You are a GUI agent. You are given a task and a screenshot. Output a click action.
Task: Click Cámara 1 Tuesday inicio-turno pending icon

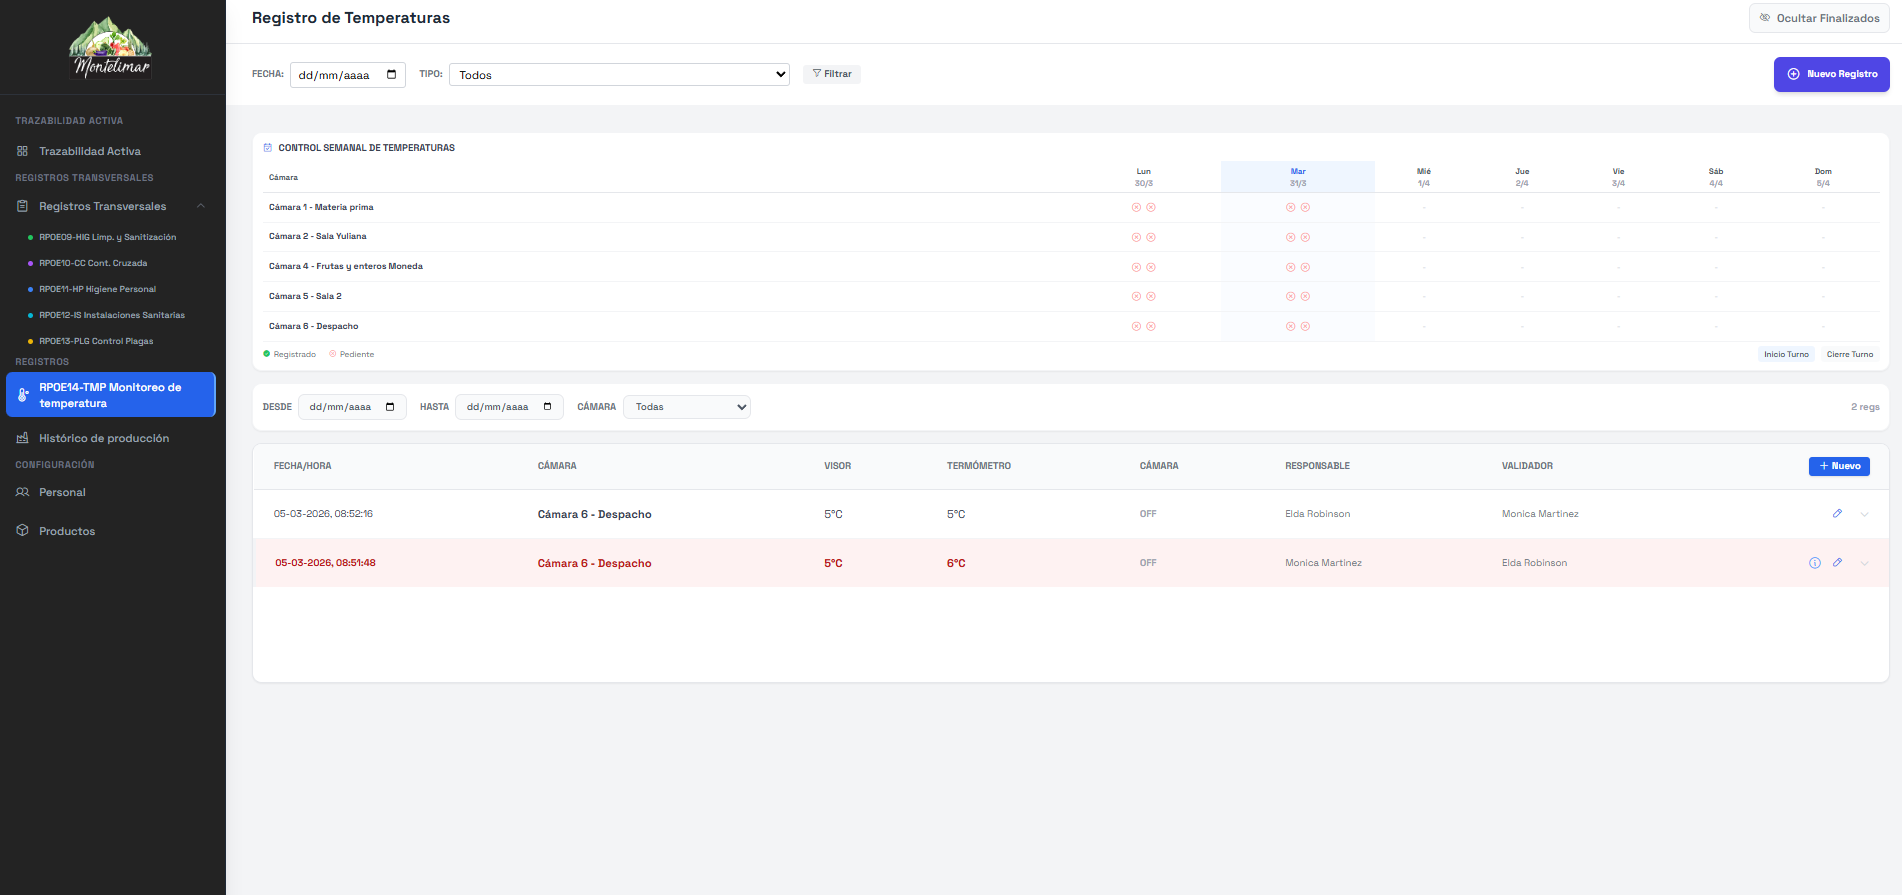click(1290, 207)
